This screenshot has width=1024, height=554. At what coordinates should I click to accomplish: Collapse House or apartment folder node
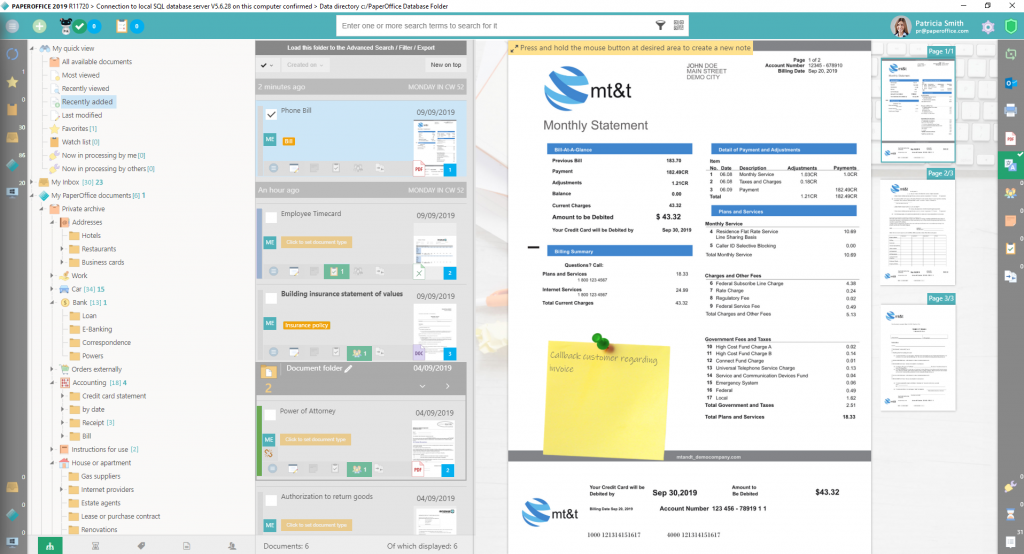(52, 463)
